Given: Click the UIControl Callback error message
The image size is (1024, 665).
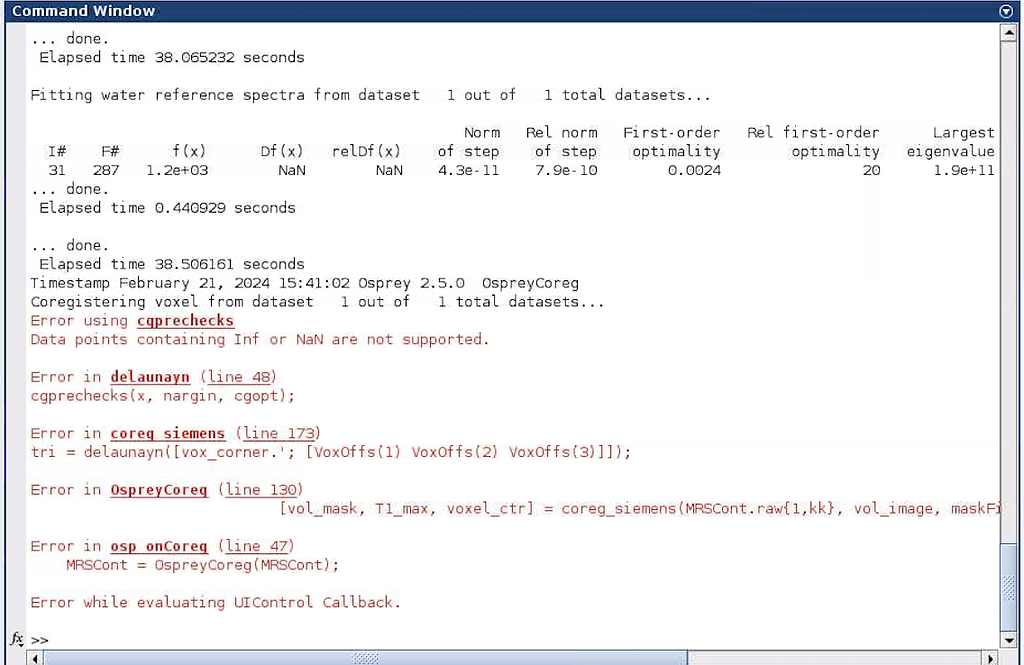Looking at the screenshot, I should pyautogui.click(x=214, y=602).
